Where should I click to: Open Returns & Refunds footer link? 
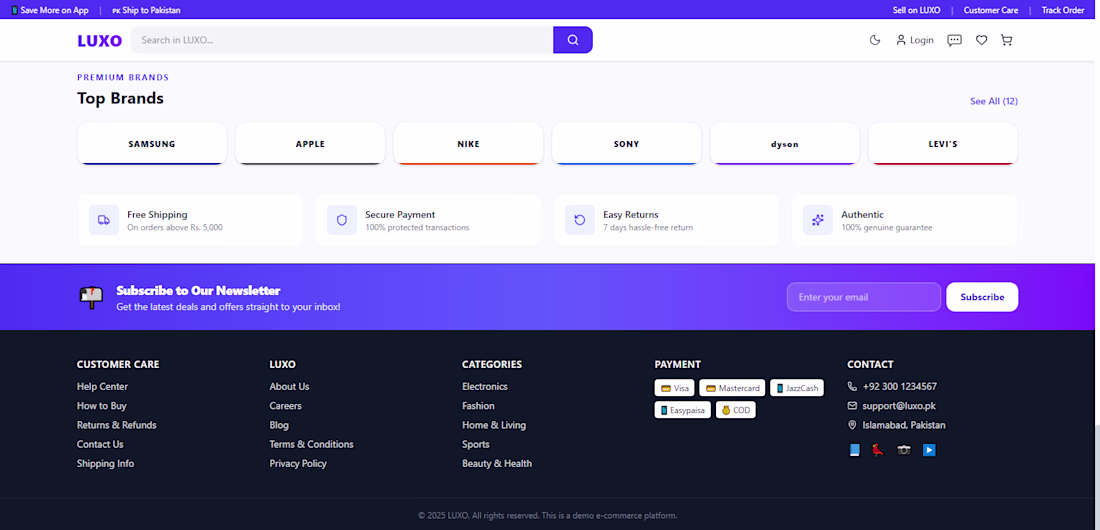coord(116,425)
